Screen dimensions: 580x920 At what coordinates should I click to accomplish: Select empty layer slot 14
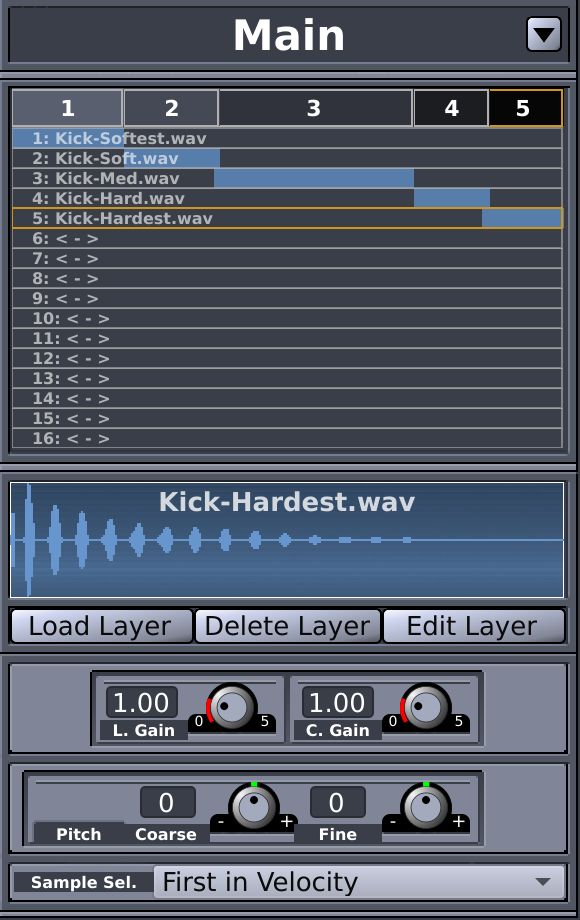coord(287,398)
